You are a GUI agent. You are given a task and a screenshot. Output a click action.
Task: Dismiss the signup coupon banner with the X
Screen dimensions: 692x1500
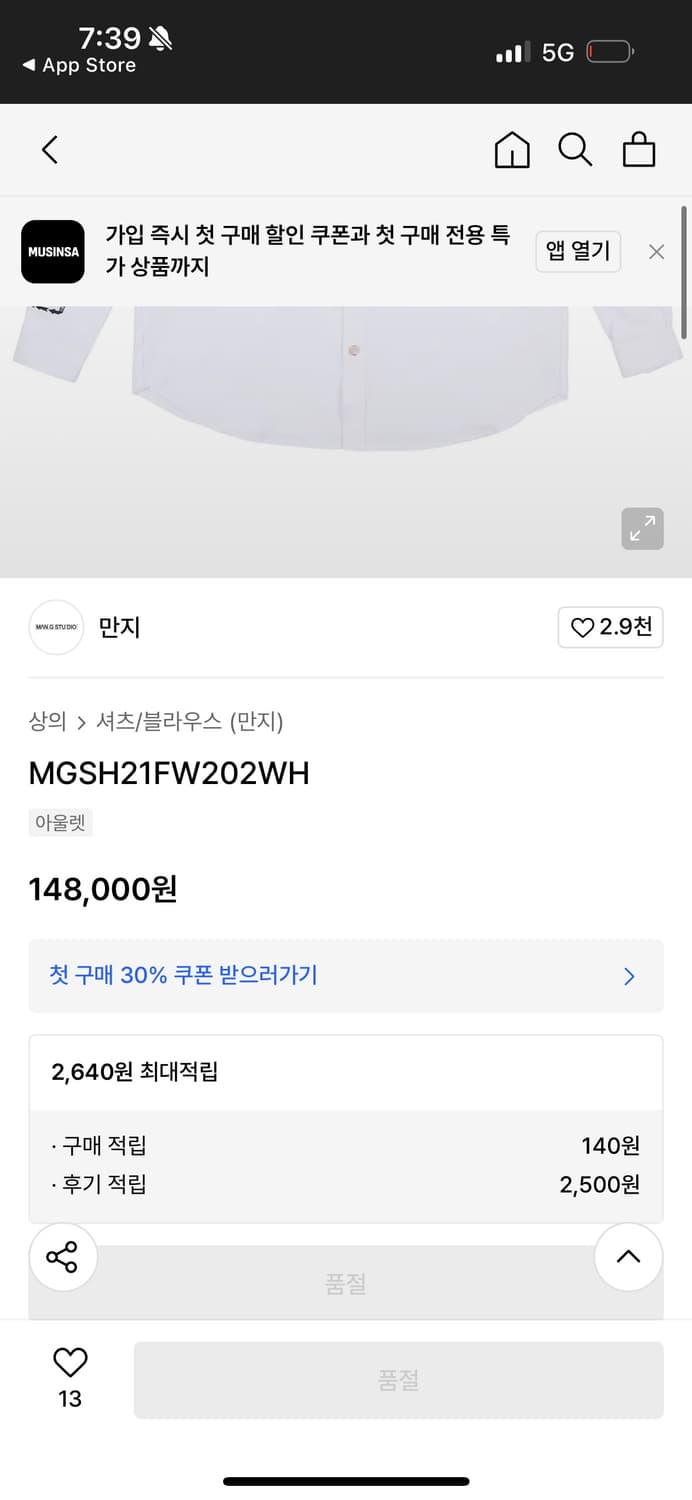point(656,251)
